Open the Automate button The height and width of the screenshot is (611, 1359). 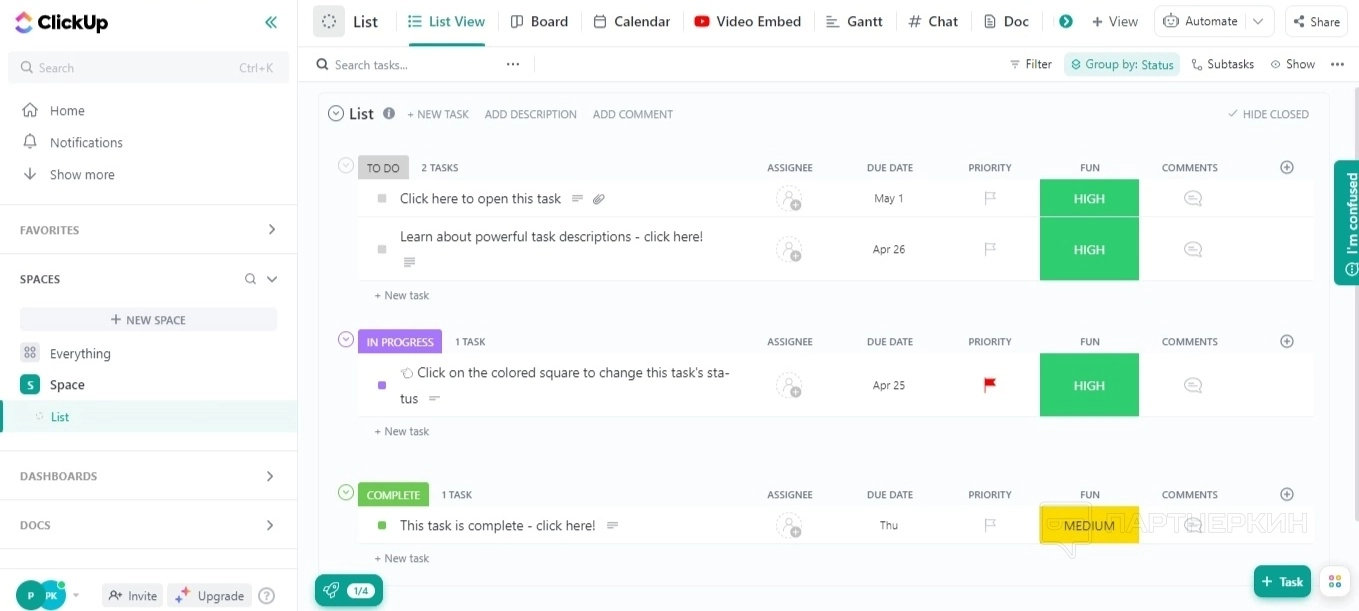[1200, 21]
